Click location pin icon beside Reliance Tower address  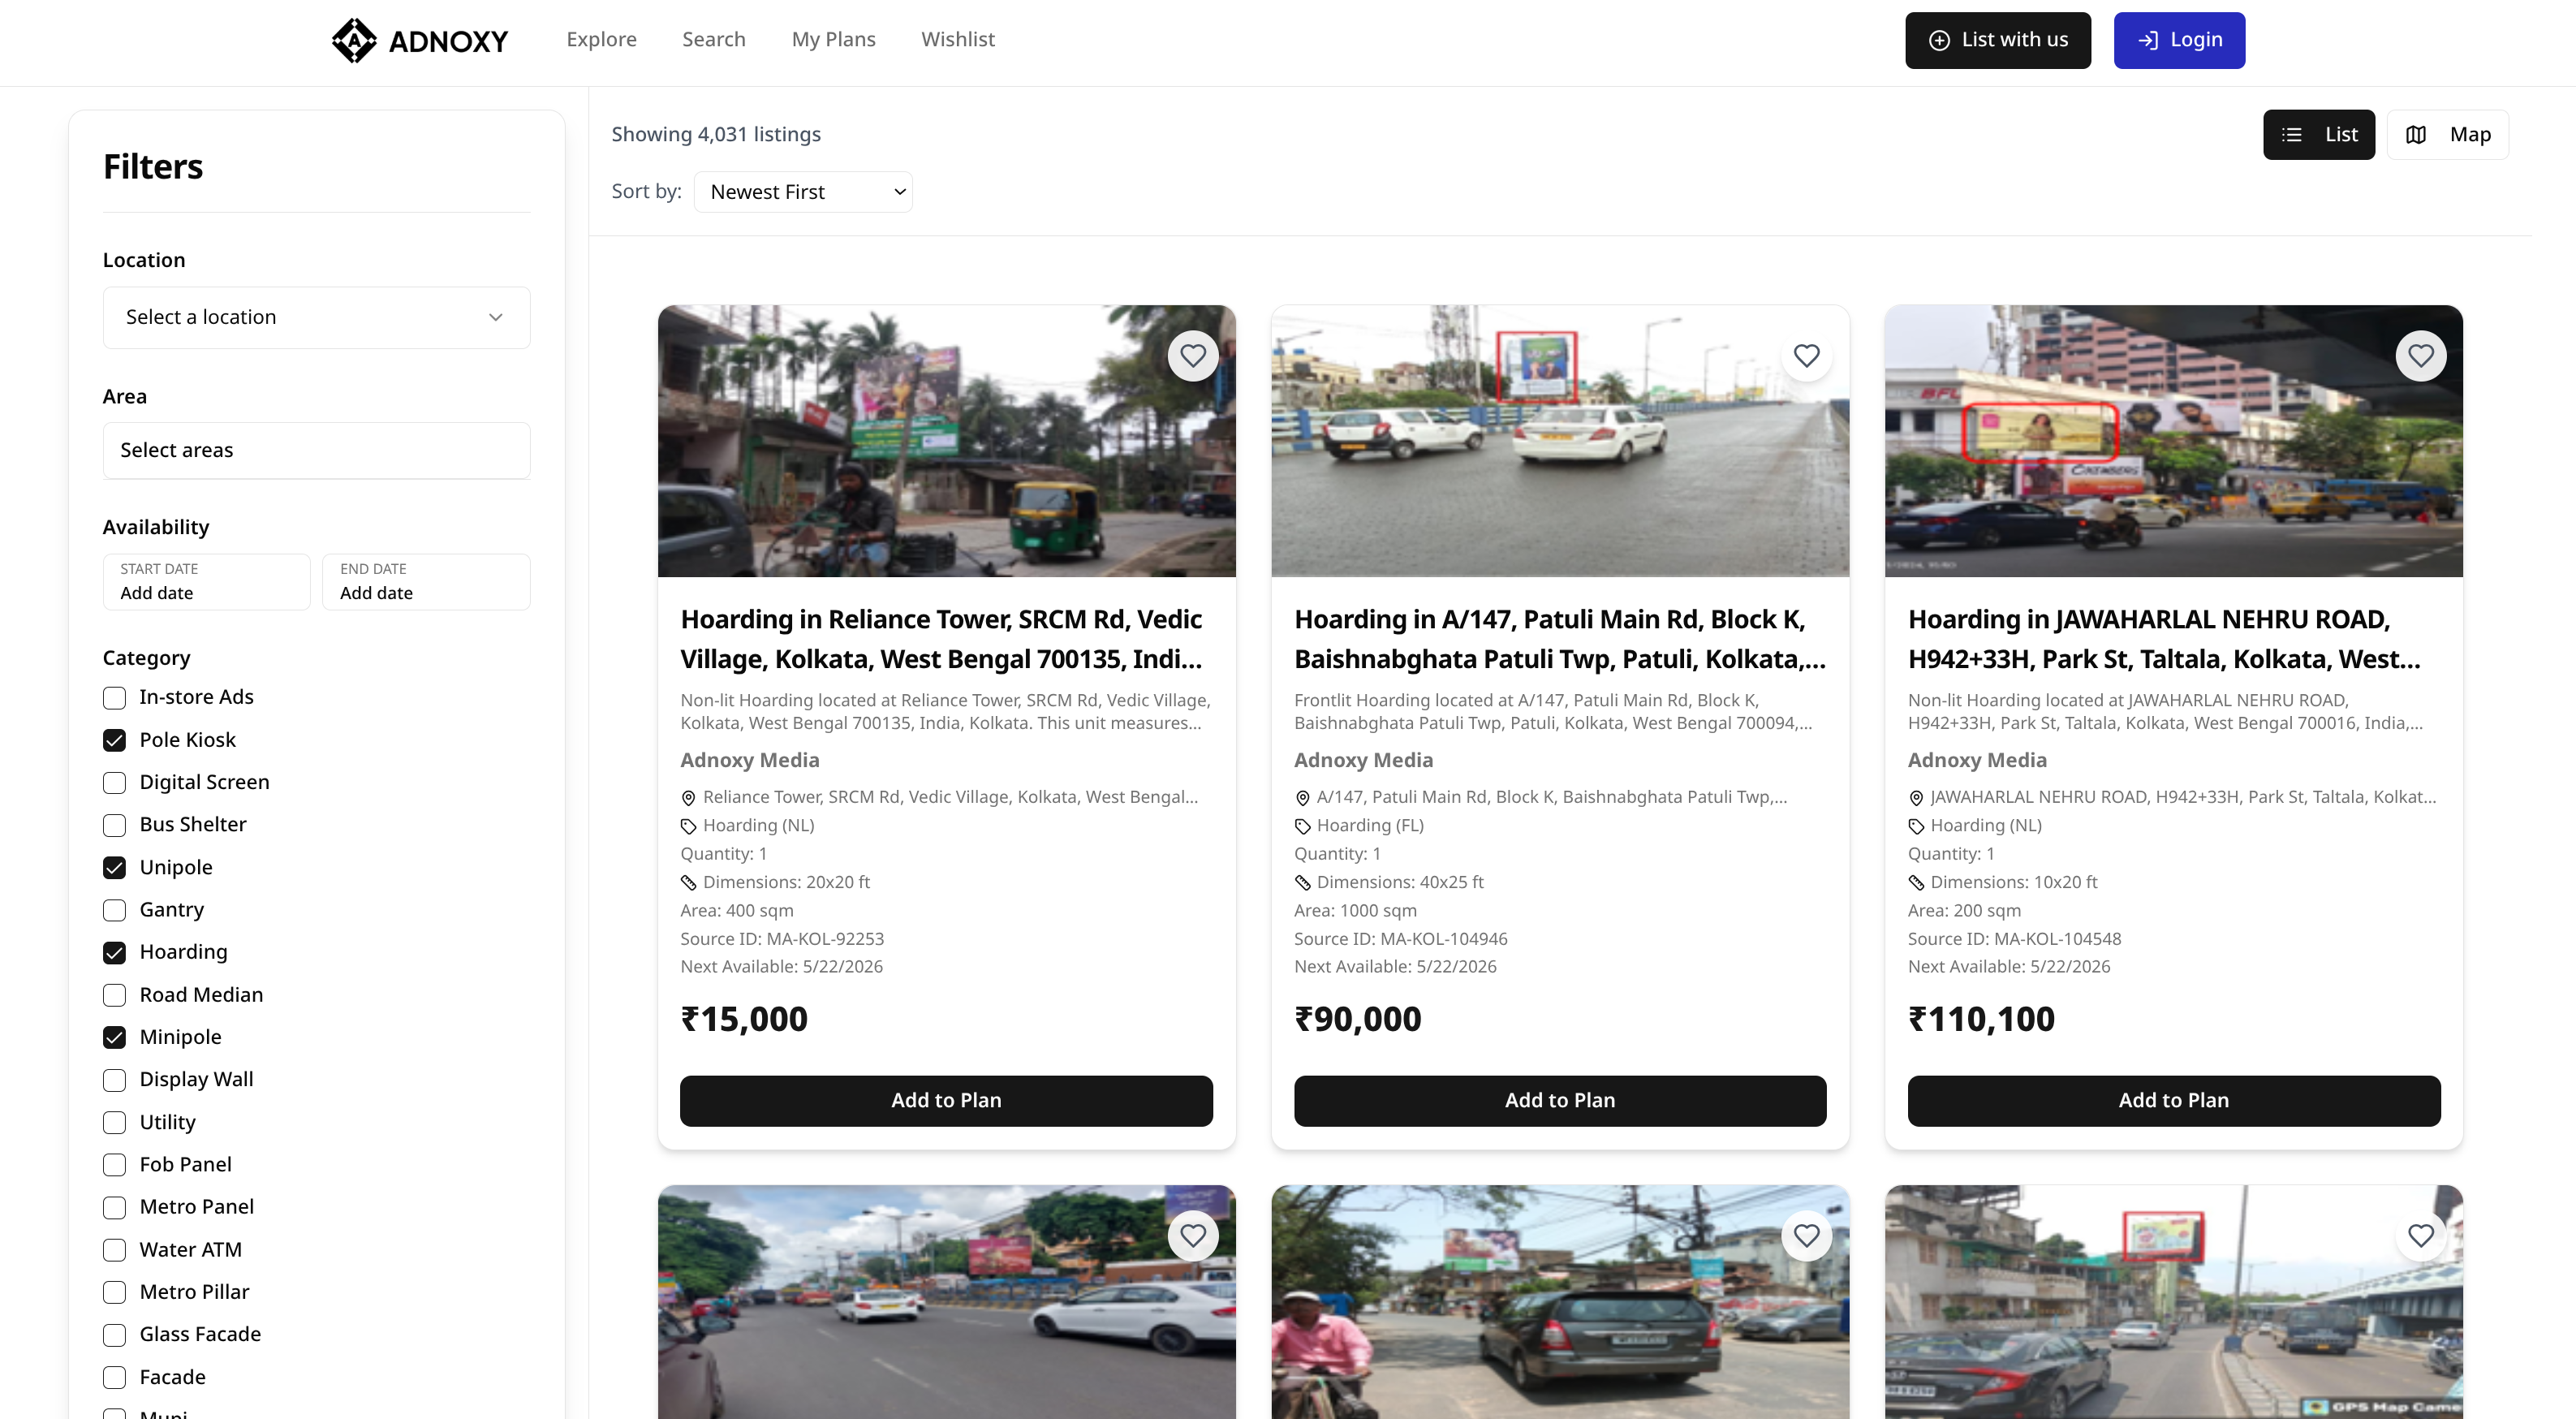tap(688, 798)
